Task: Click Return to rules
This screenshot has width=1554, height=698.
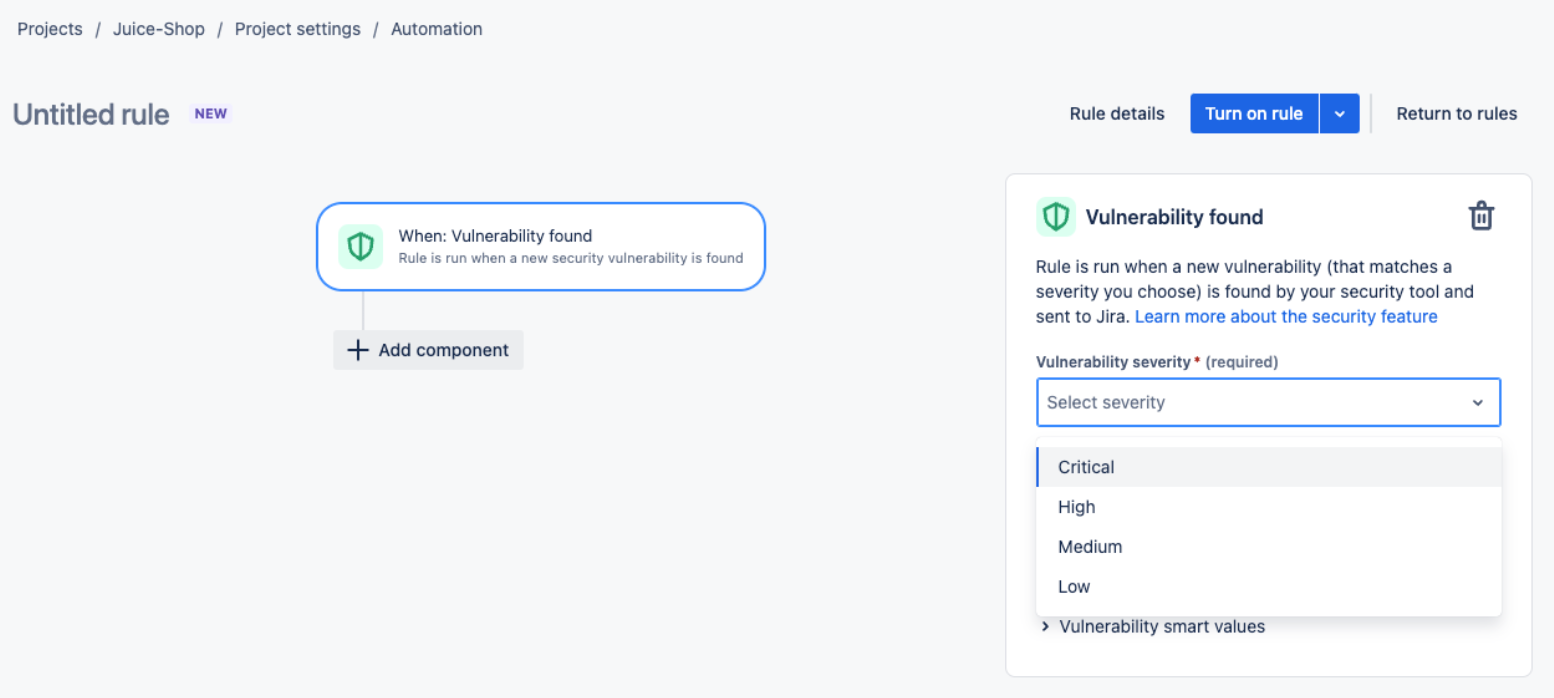Action: (x=1456, y=114)
